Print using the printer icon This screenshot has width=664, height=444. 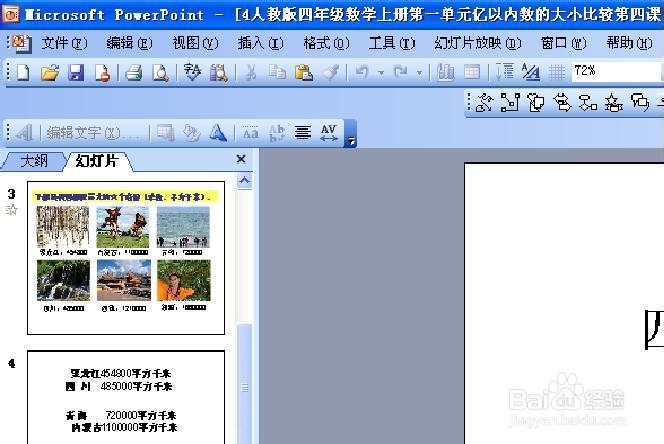[134, 72]
